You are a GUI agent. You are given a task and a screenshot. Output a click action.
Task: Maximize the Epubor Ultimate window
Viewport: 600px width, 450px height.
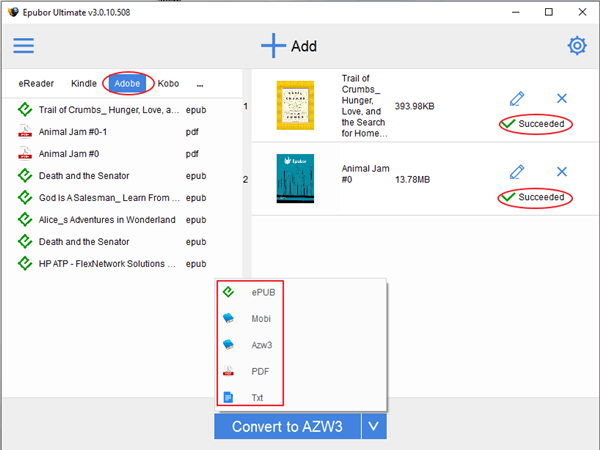click(549, 12)
